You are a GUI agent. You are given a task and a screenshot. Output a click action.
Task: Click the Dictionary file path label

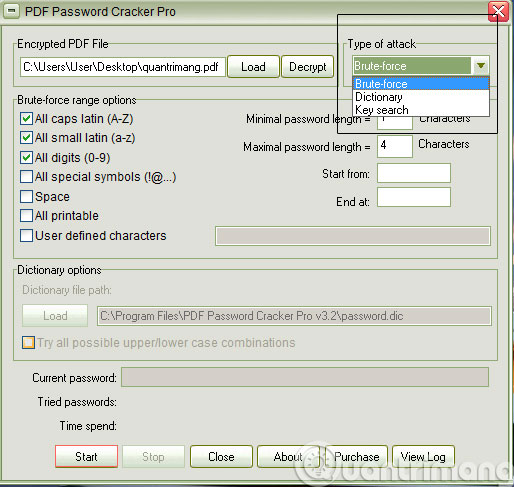67,290
